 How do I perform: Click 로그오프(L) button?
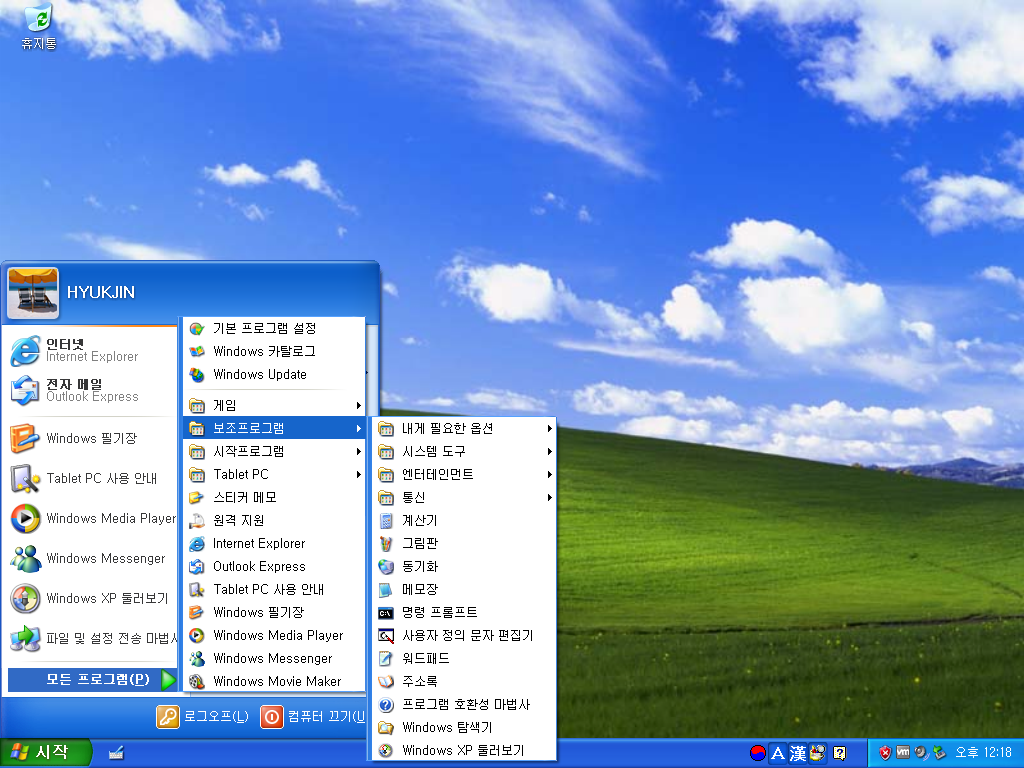tap(202, 716)
